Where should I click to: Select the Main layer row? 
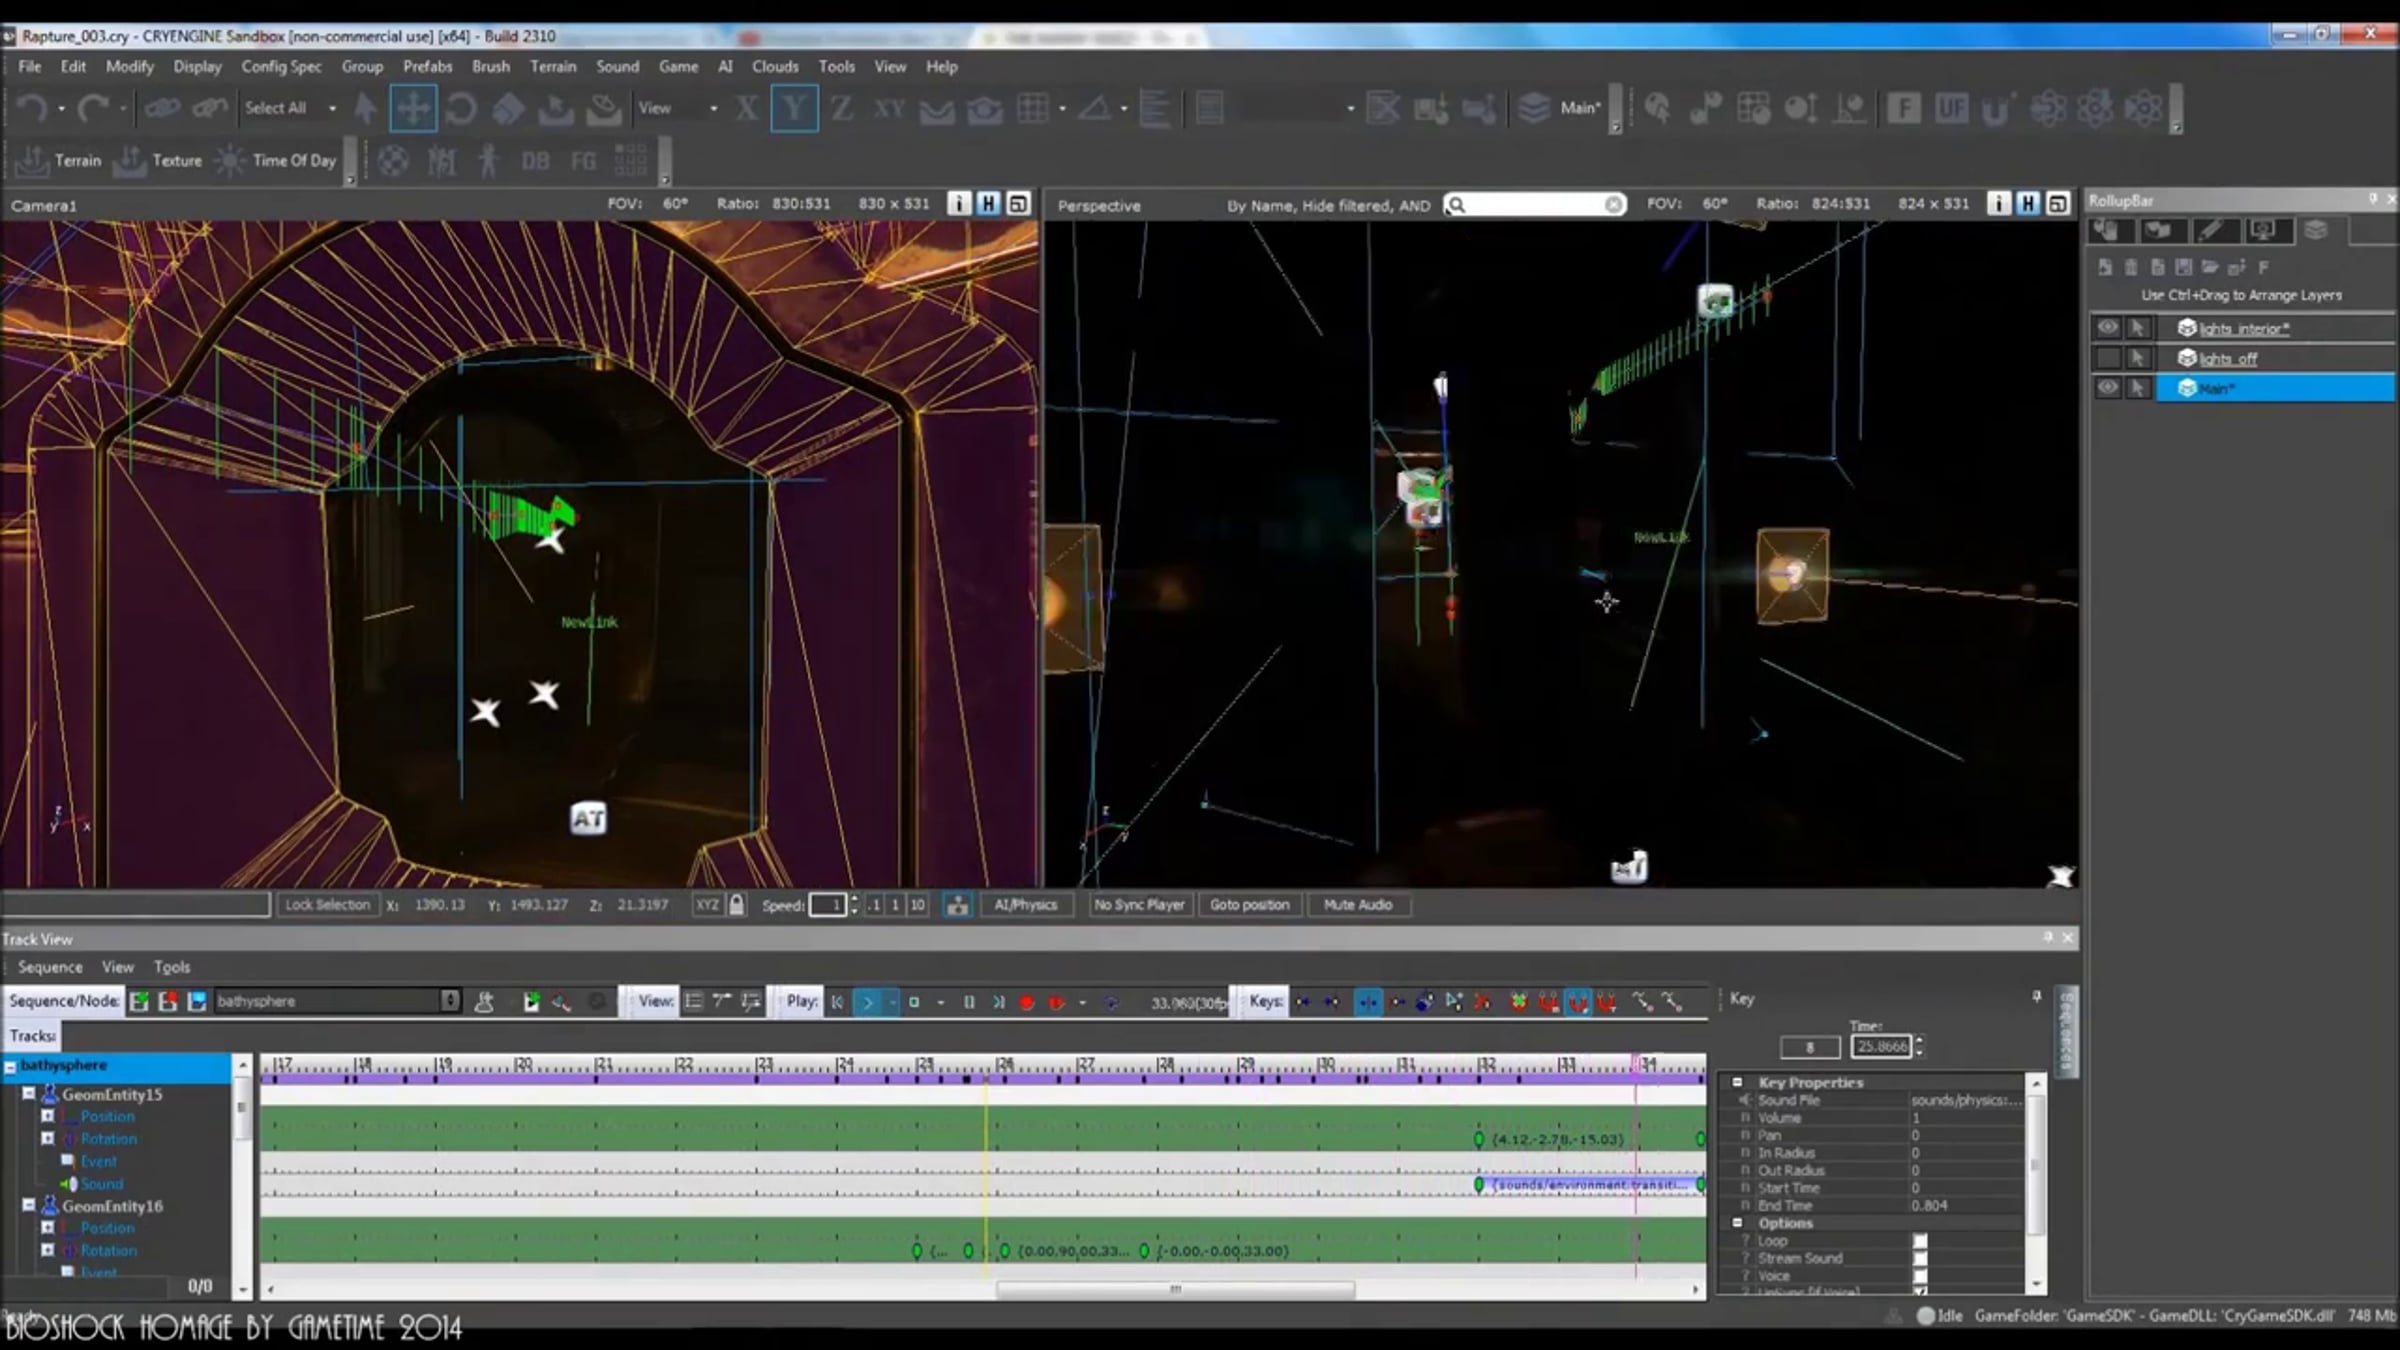pos(2275,388)
